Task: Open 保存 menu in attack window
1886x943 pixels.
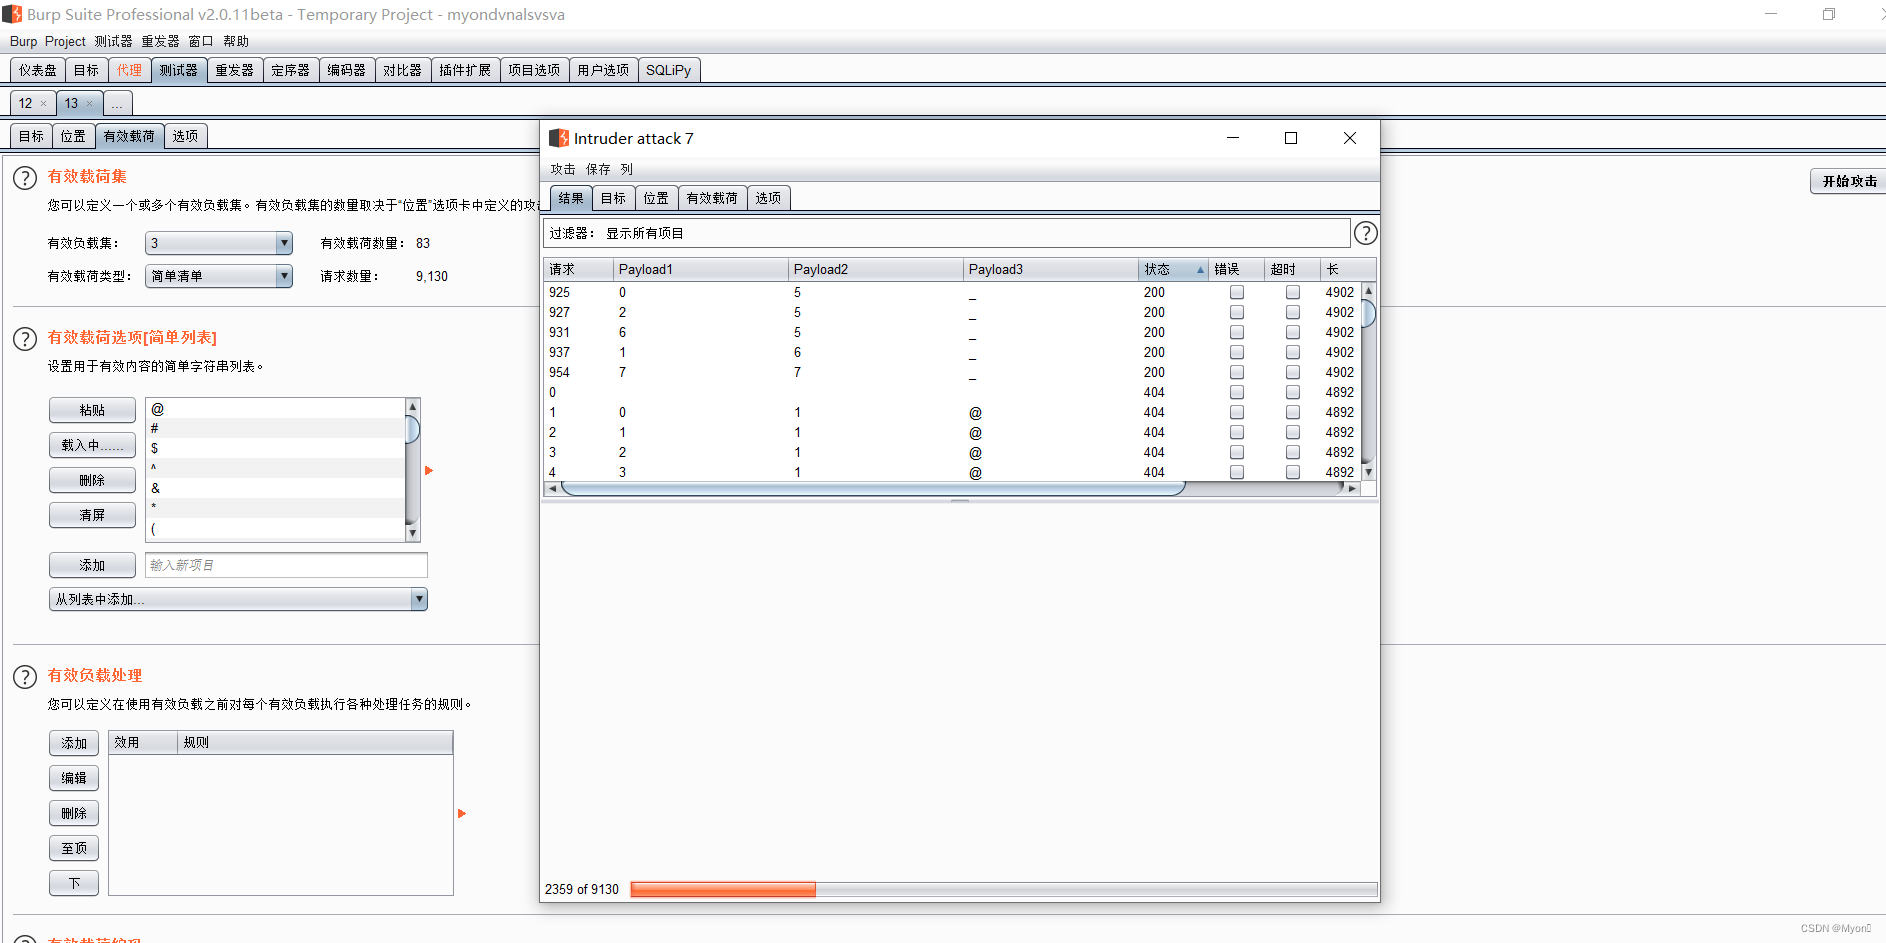Action: coord(598,169)
